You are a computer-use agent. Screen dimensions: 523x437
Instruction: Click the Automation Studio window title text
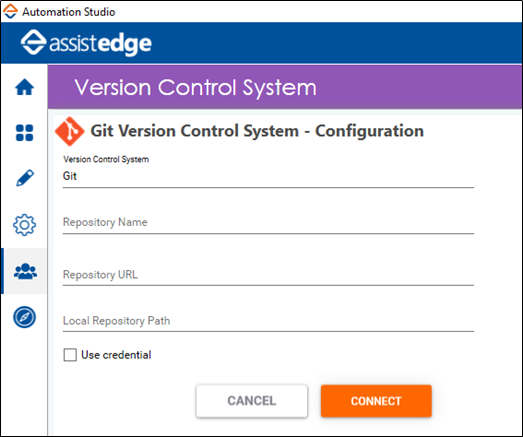[x=69, y=12]
